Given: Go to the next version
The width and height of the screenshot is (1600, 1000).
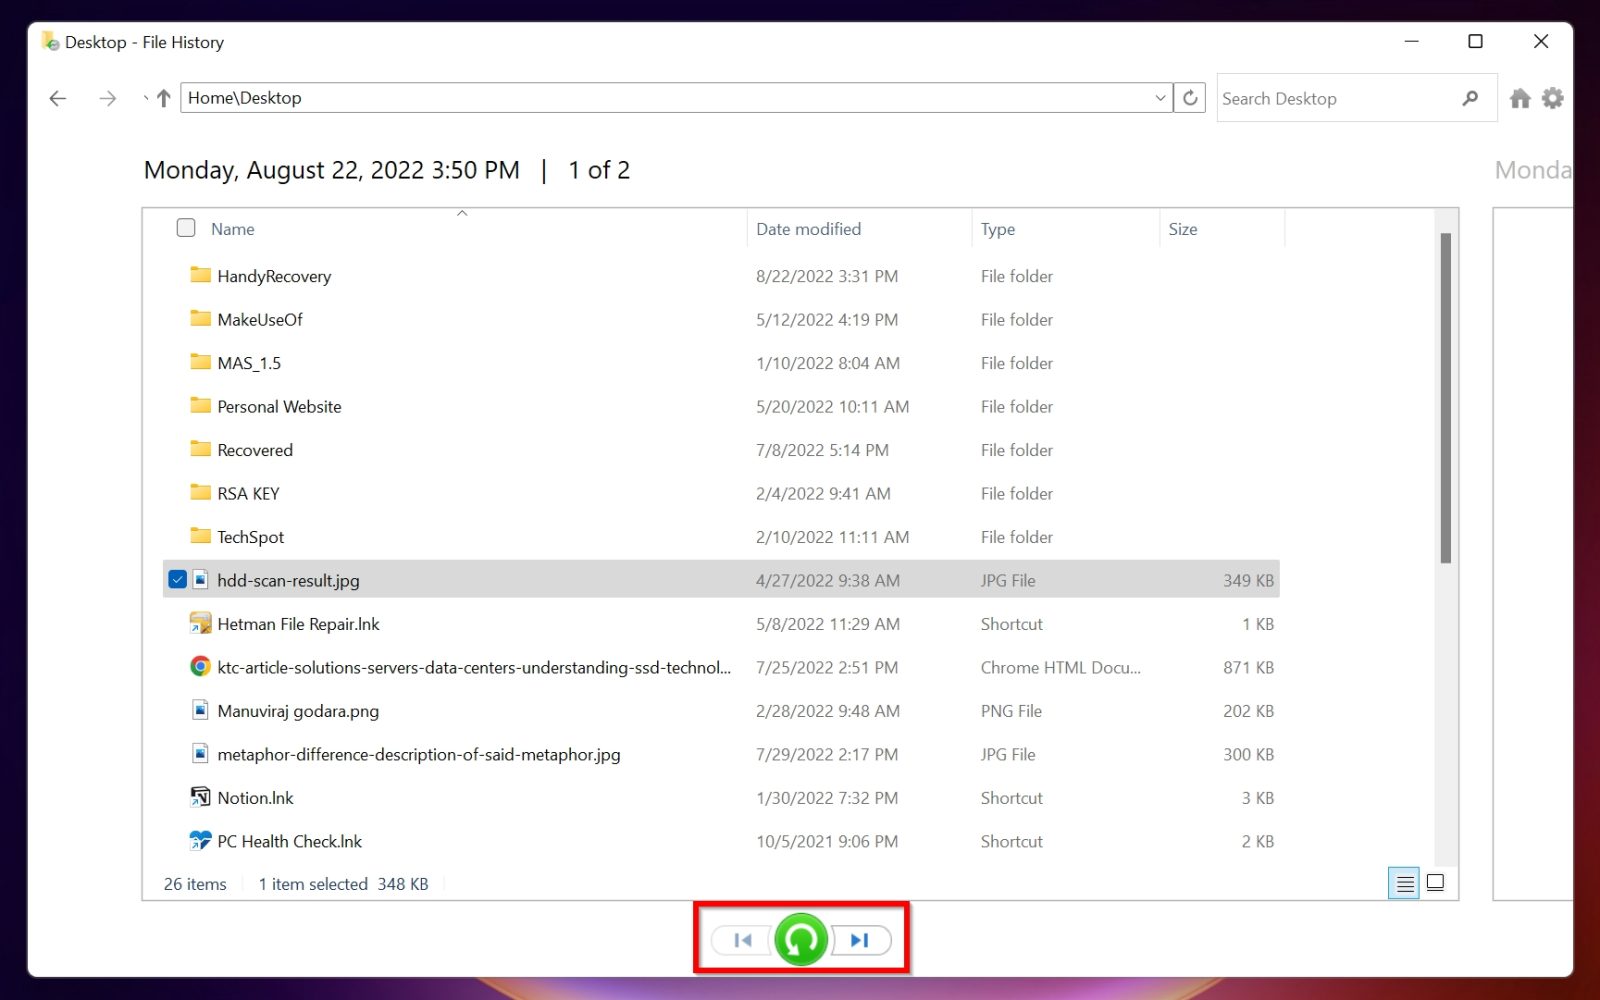Looking at the screenshot, I should click(x=858, y=939).
